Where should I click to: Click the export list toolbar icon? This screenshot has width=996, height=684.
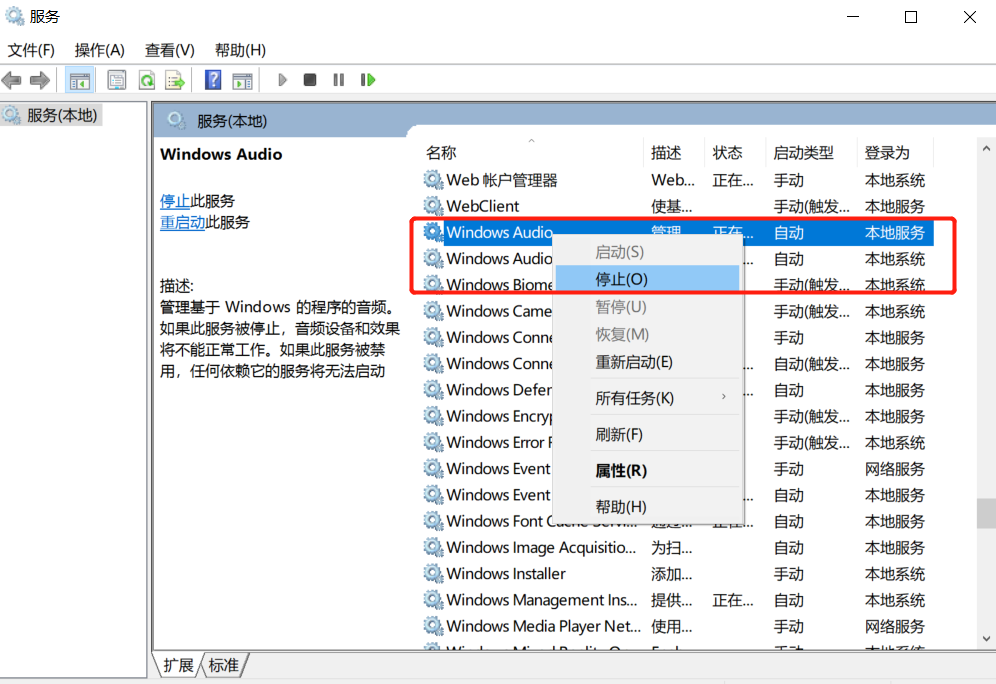175,80
